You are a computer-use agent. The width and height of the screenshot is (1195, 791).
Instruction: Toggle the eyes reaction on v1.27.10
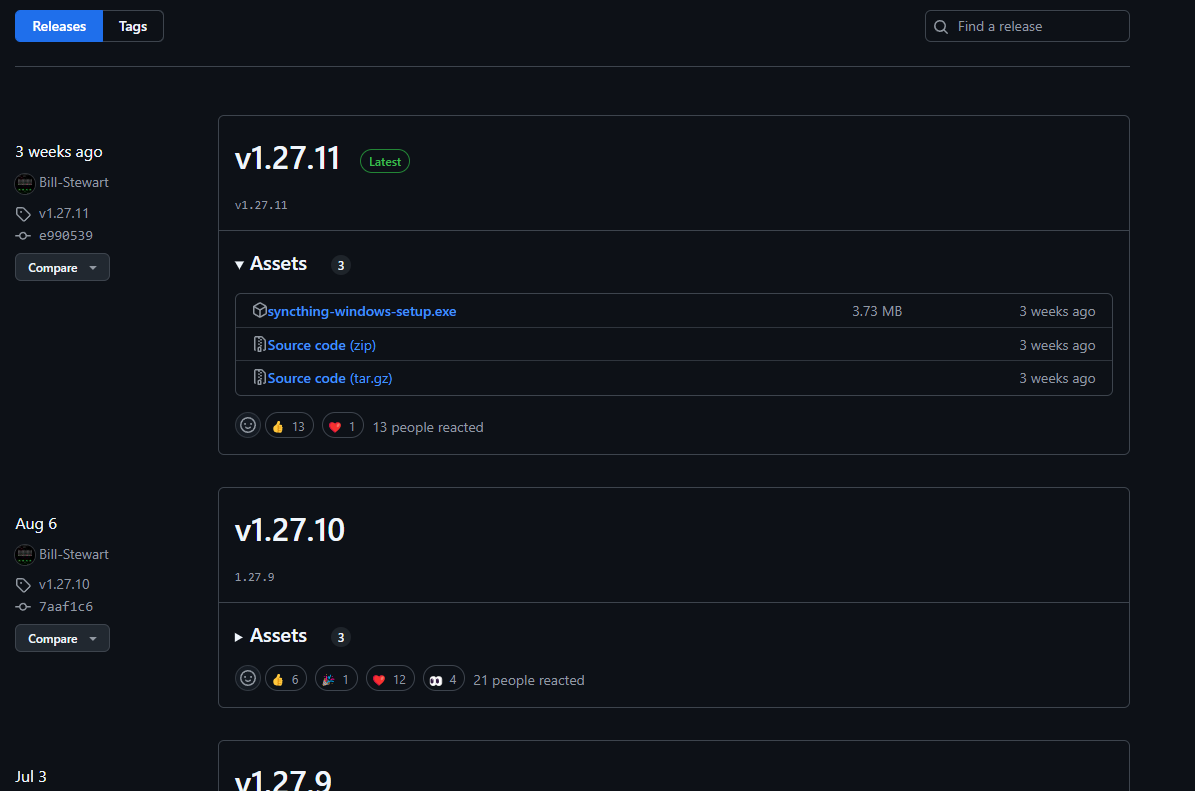443,678
